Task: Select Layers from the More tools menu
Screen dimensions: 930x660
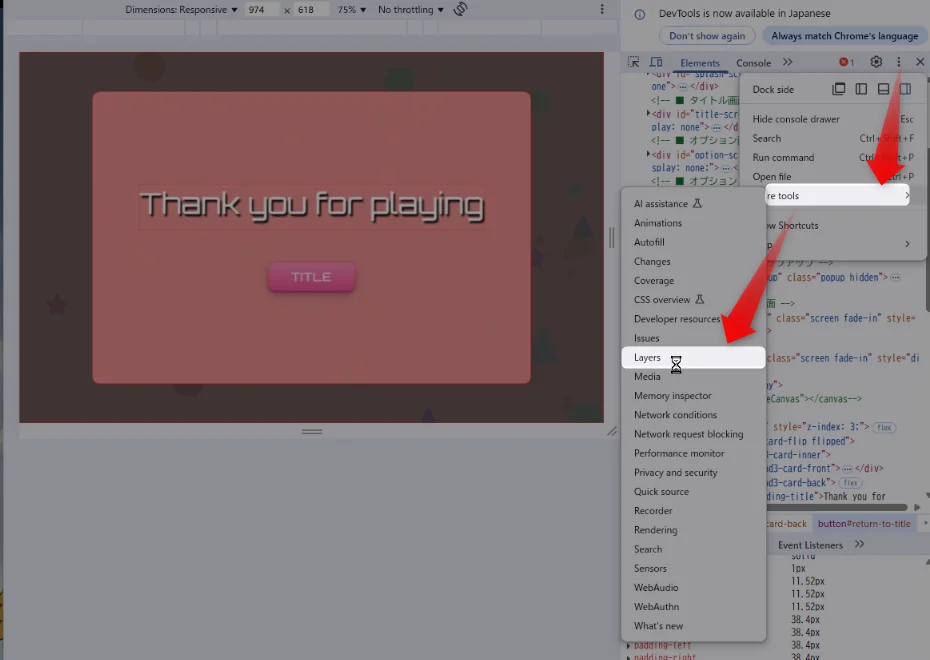Action: pos(647,357)
